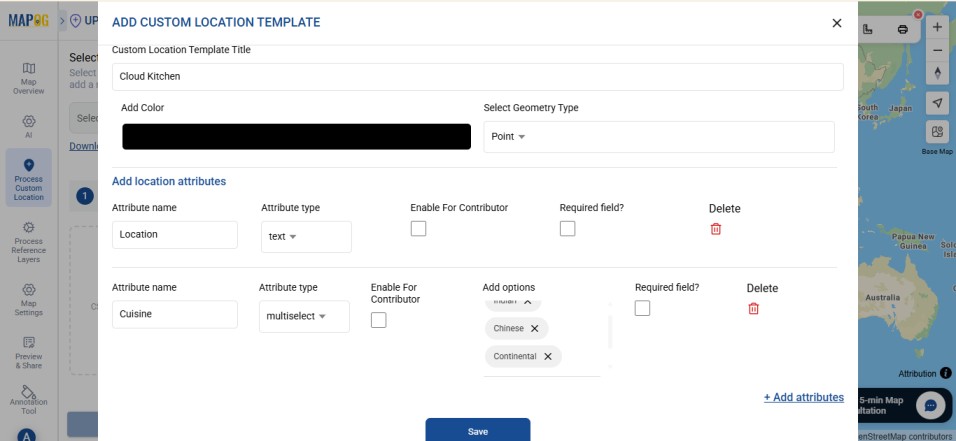Zoom out on the map
Image resolution: width=956 pixels, height=441 pixels.
pos(938,51)
